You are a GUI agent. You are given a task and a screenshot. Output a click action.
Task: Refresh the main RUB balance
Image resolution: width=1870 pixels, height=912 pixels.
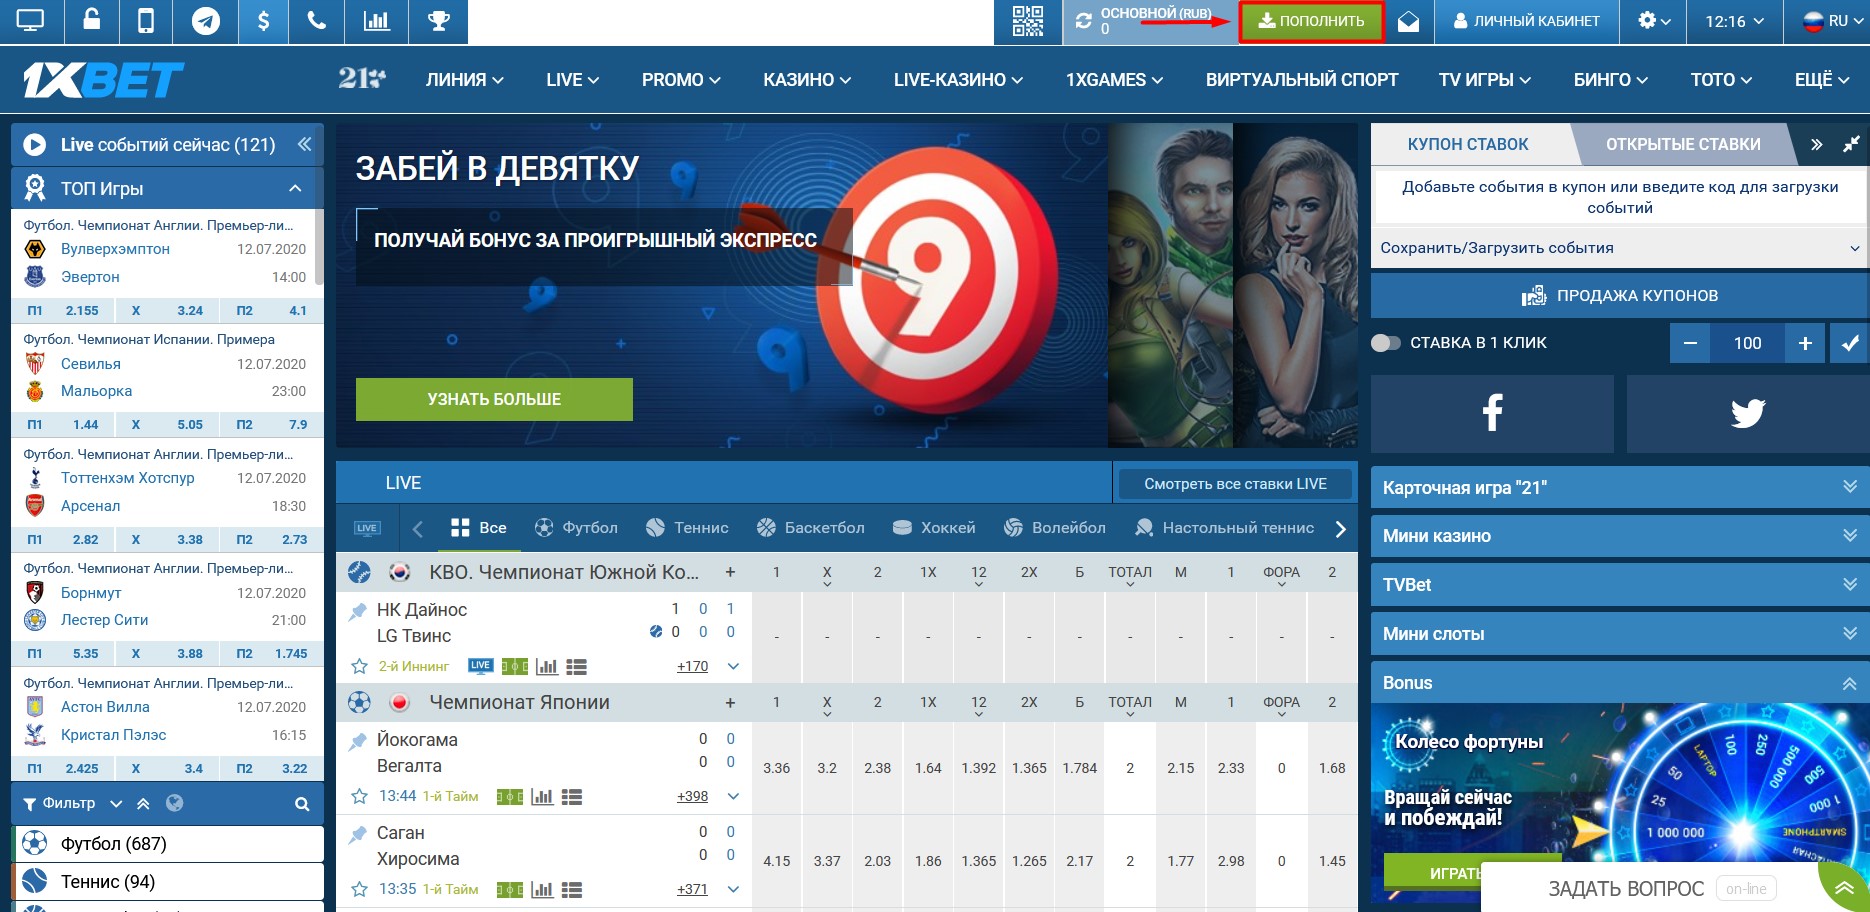[1083, 21]
